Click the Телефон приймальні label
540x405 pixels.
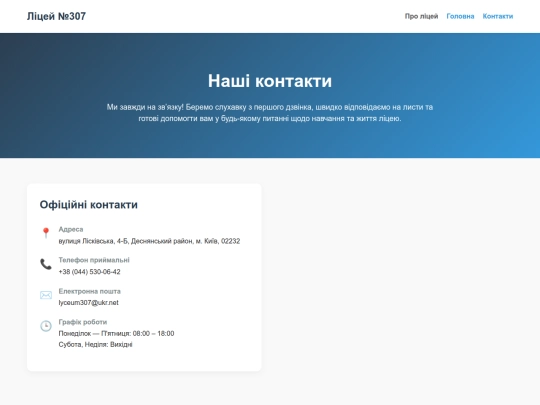click(94, 260)
